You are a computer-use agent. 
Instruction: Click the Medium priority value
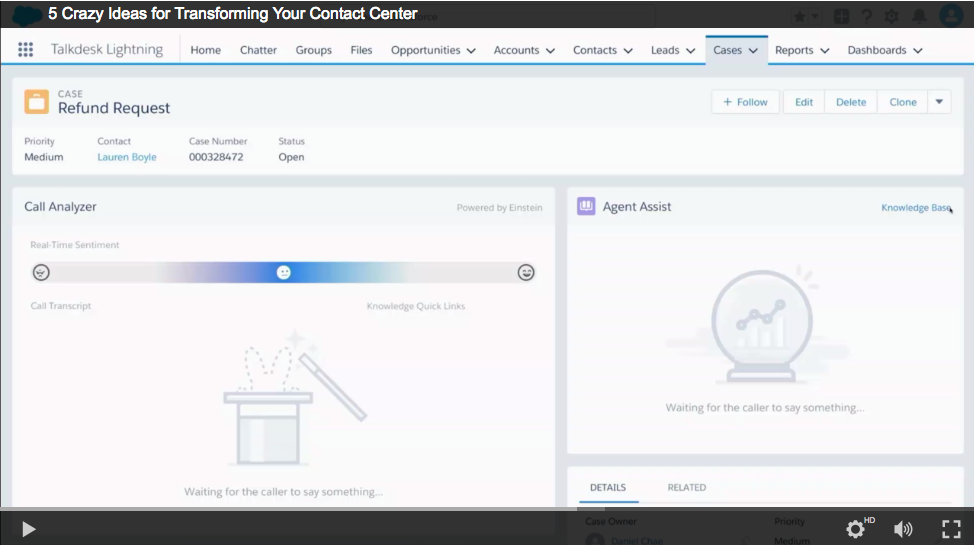[x=44, y=157]
